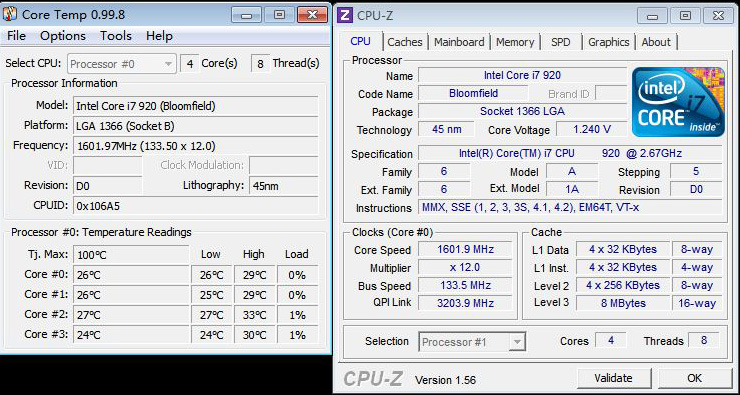Switch to the Caches tab
The image size is (740, 395).
coord(405,42)
